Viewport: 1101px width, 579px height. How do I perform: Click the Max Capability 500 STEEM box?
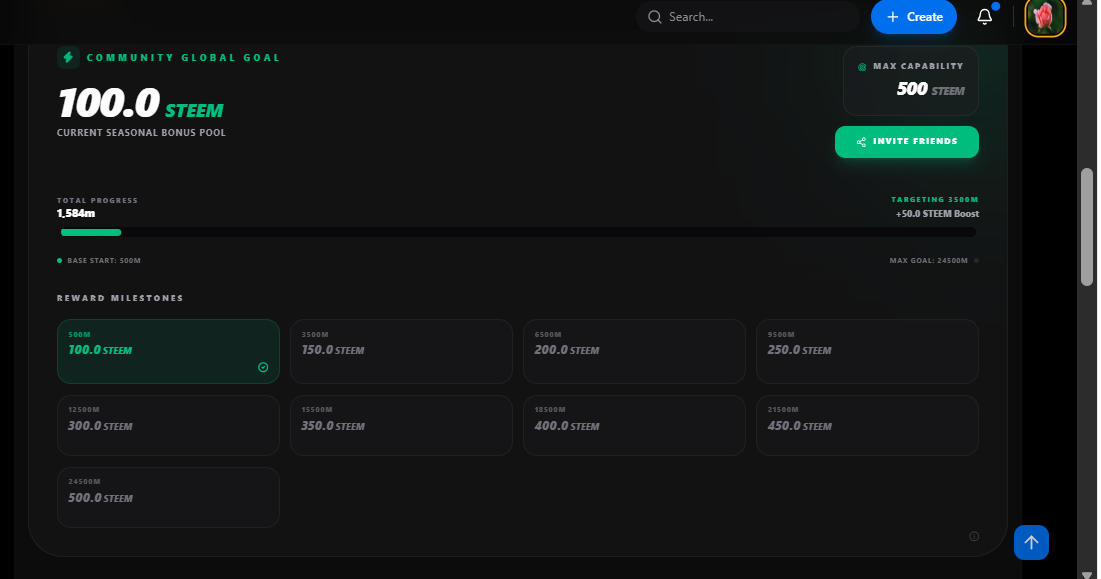click(x=911, y=81)
